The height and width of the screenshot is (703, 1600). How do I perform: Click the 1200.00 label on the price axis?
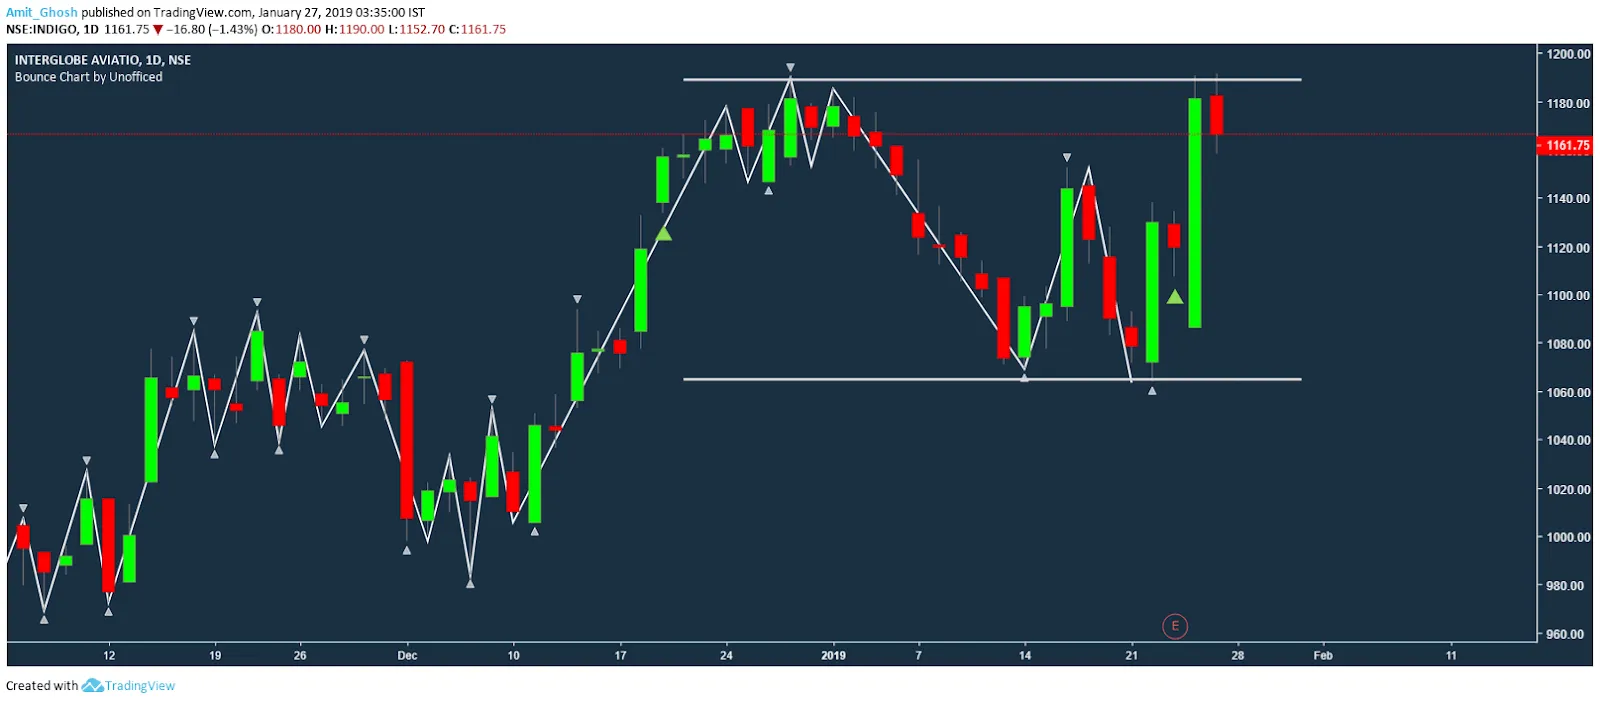tap(1568, 54)
